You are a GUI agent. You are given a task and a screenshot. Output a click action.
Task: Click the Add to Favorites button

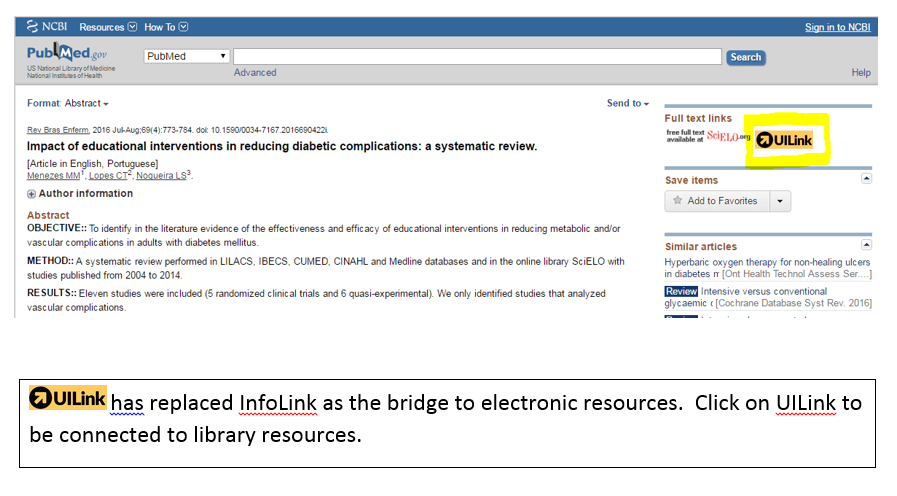pyautogui.click(x=716, y=201)
